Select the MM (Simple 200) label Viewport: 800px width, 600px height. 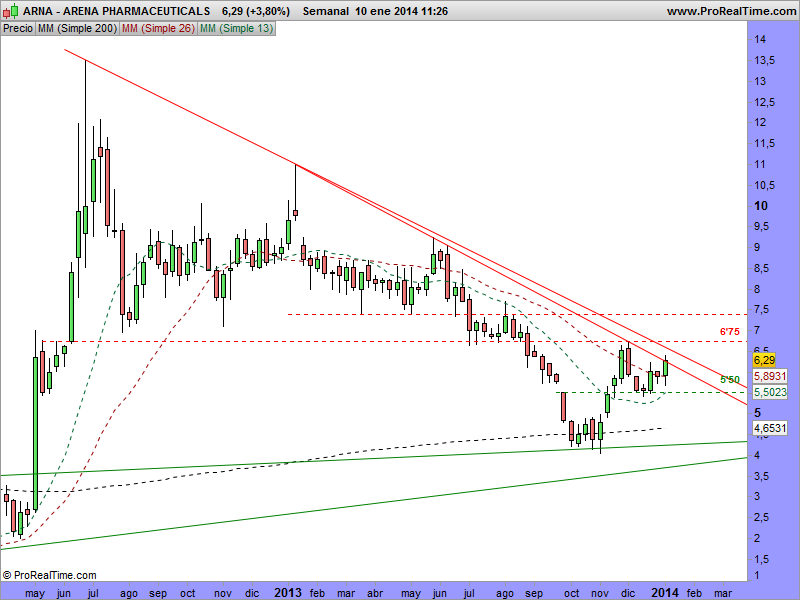(77, 29)
